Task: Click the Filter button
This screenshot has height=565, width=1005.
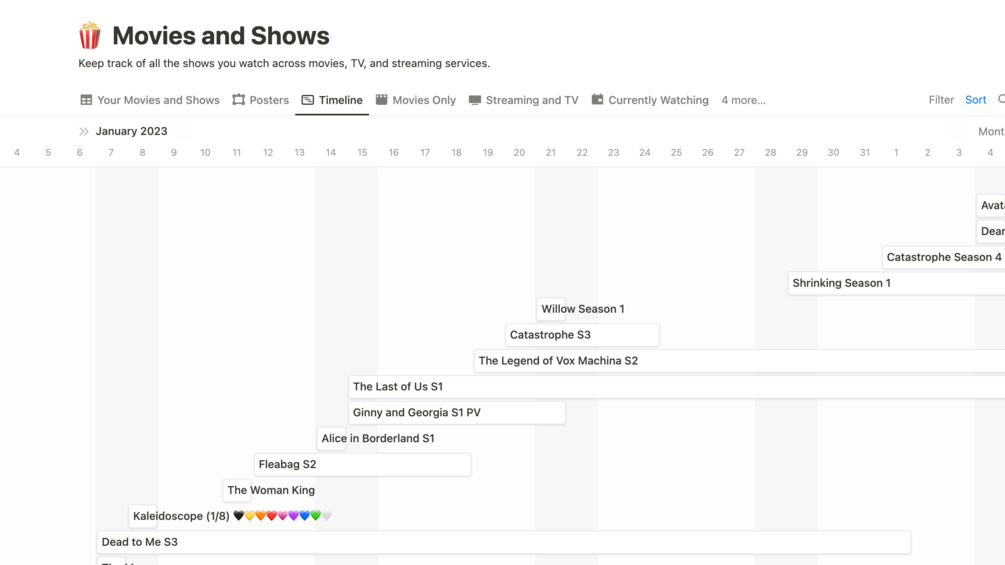Action: pos(940,100)
